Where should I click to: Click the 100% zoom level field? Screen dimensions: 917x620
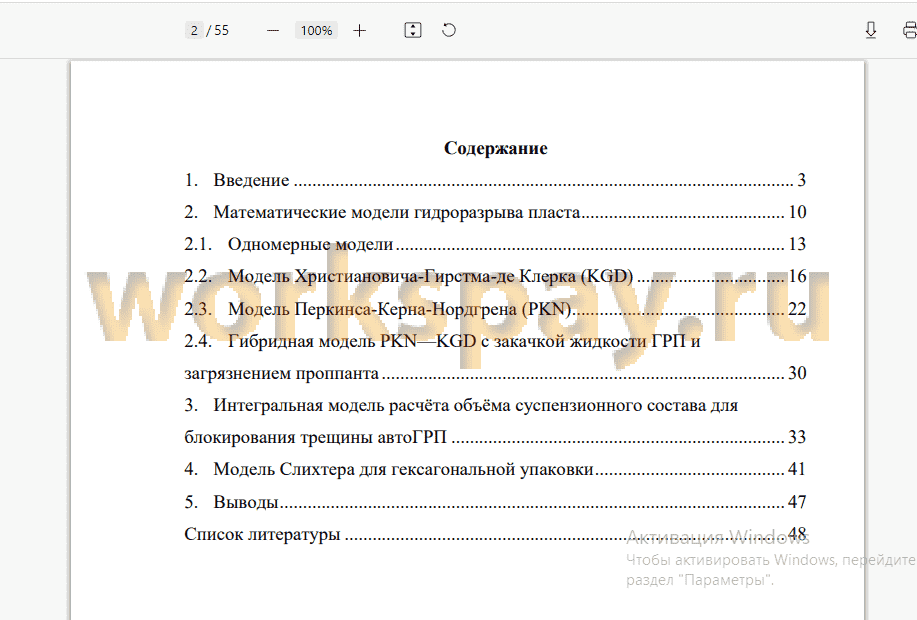pos(316,30)
